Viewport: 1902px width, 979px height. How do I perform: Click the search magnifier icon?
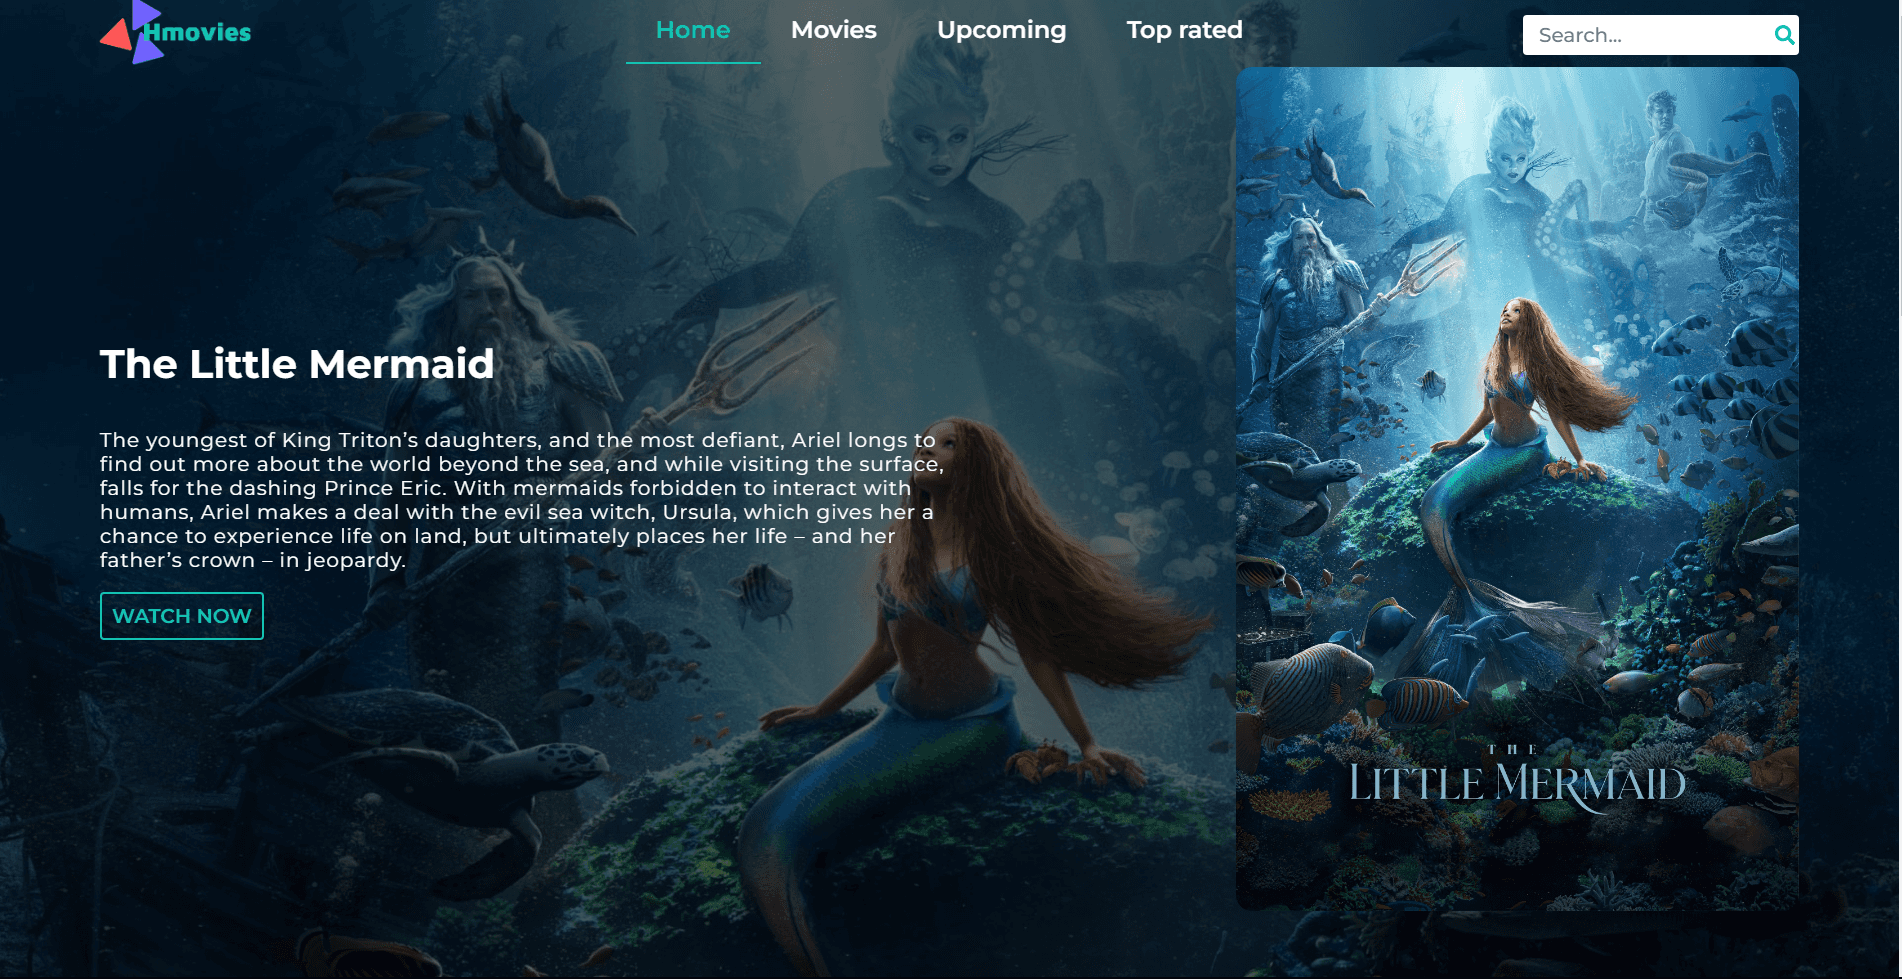coord(1783,35)
